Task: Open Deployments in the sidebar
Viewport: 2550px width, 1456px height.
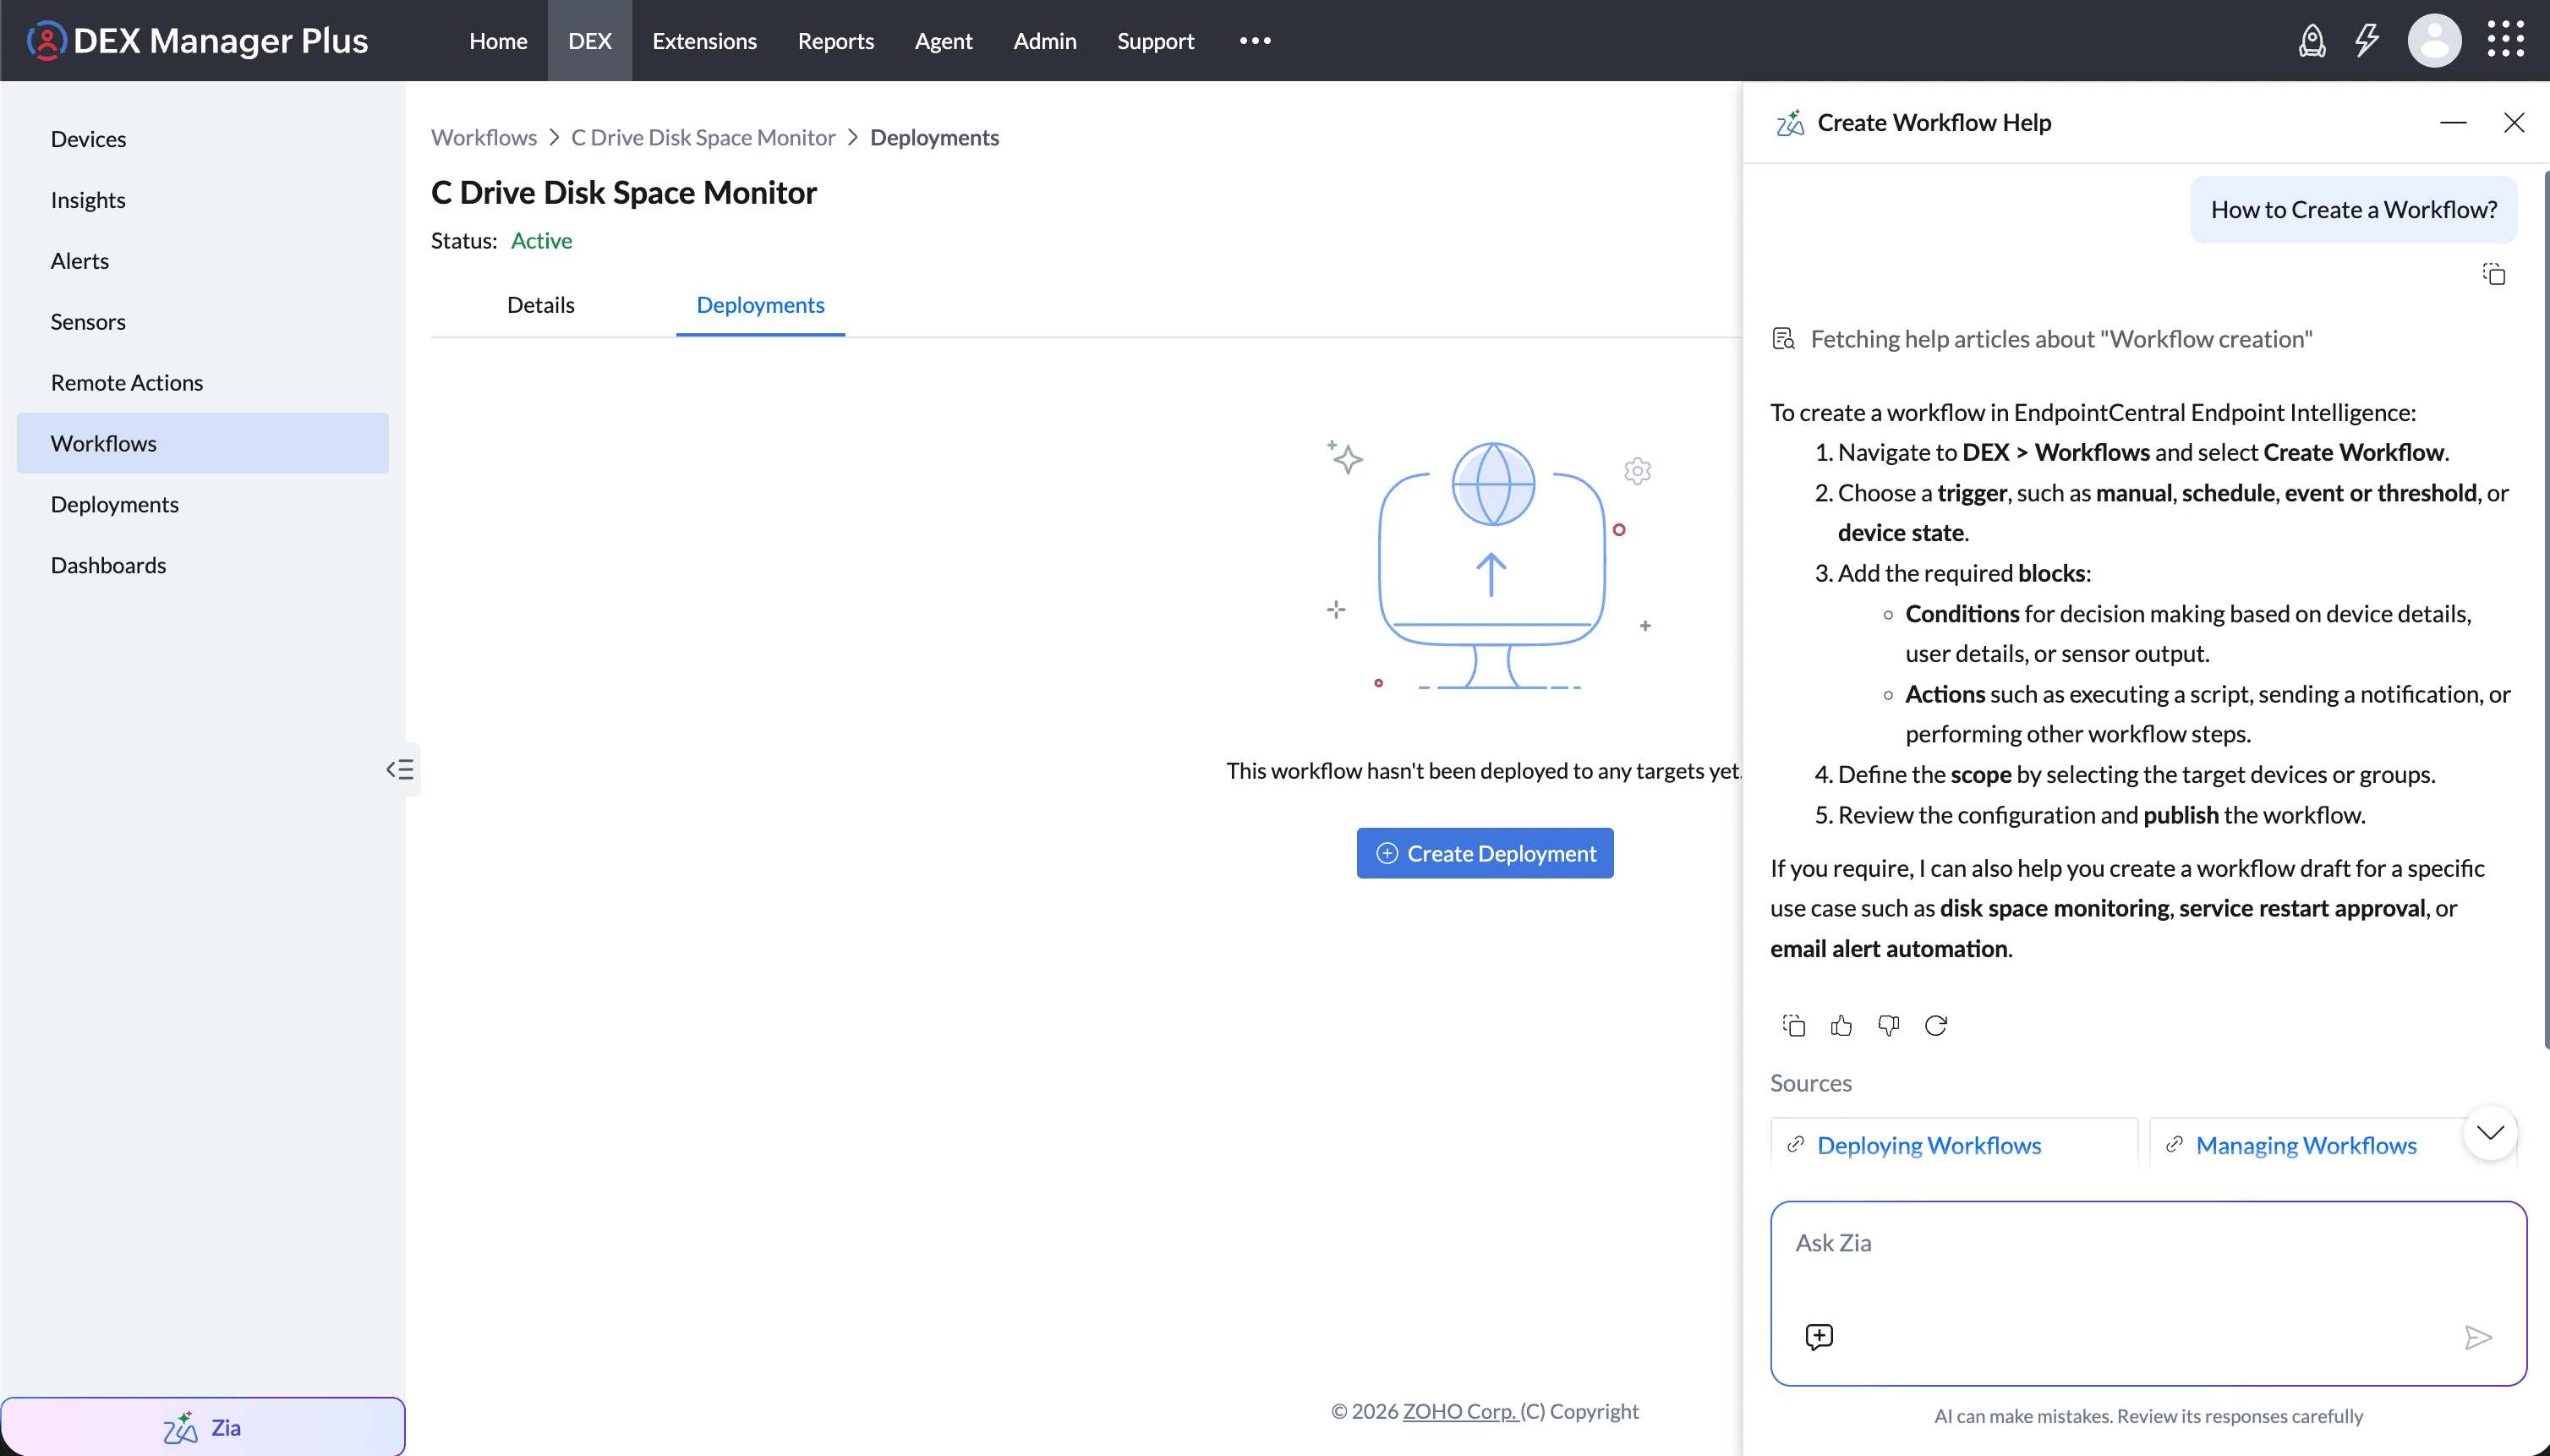Action: click(x=203, y=504)
